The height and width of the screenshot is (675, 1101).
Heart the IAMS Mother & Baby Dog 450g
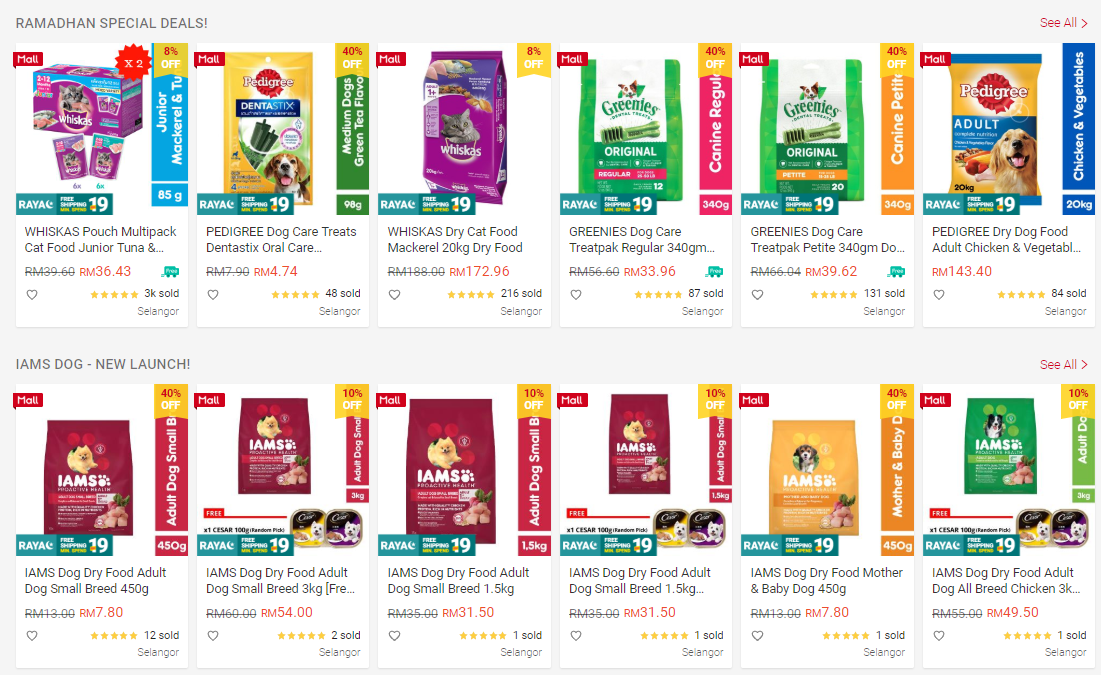point(758,636)
